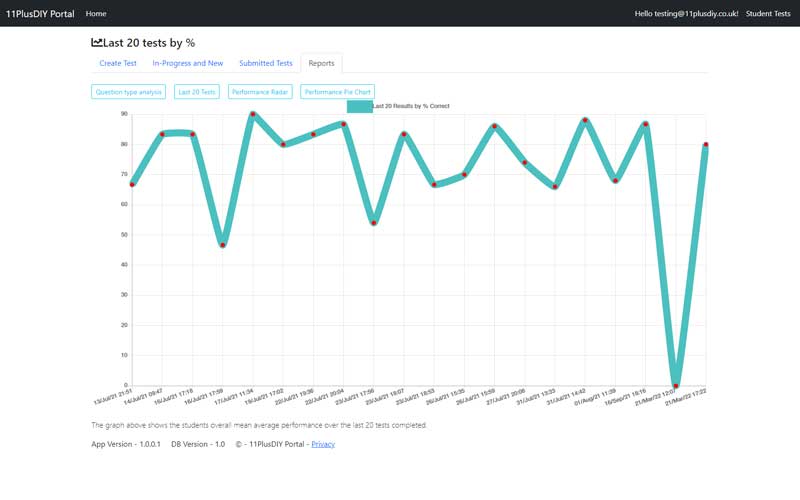Open the Privacy link in the footer

click(x=323, y=444)
